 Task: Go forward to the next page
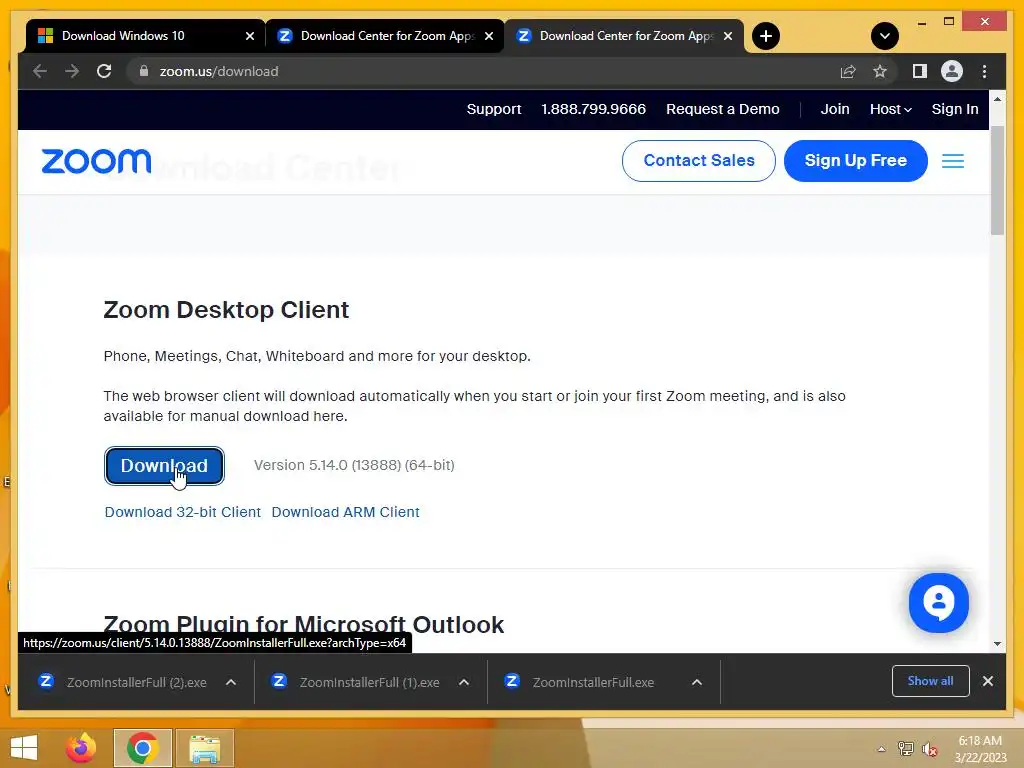click(x=72, y=71)
